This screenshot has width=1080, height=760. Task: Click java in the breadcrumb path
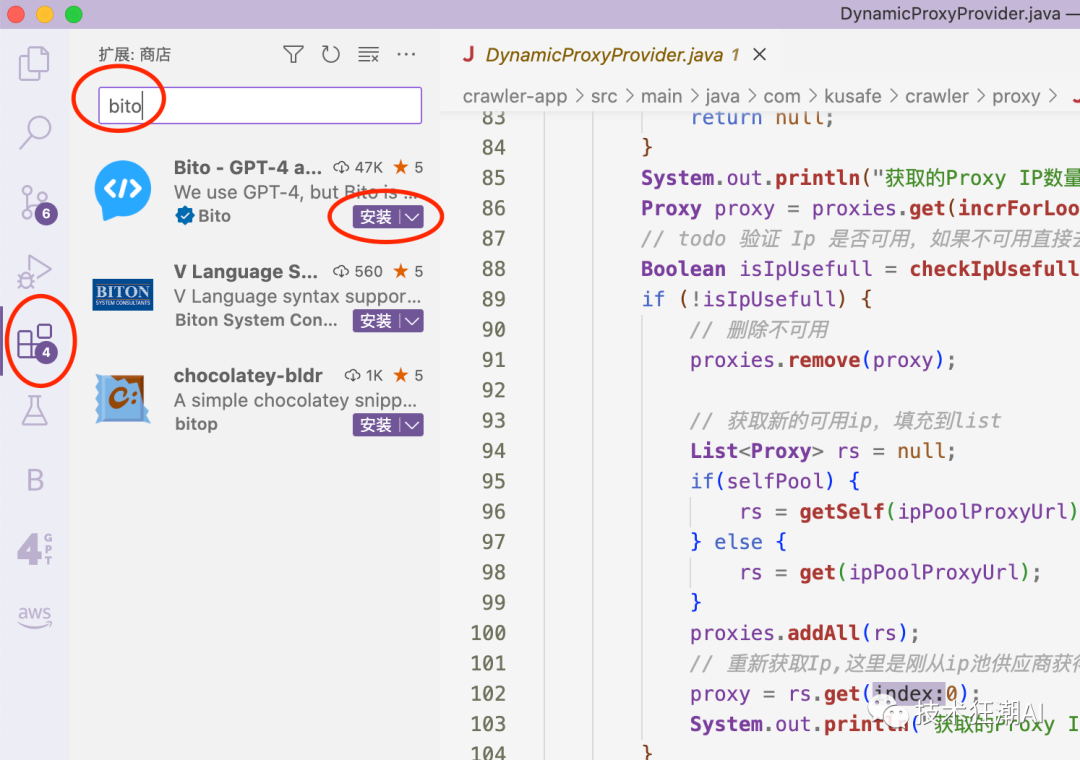(x=723, y=96)
